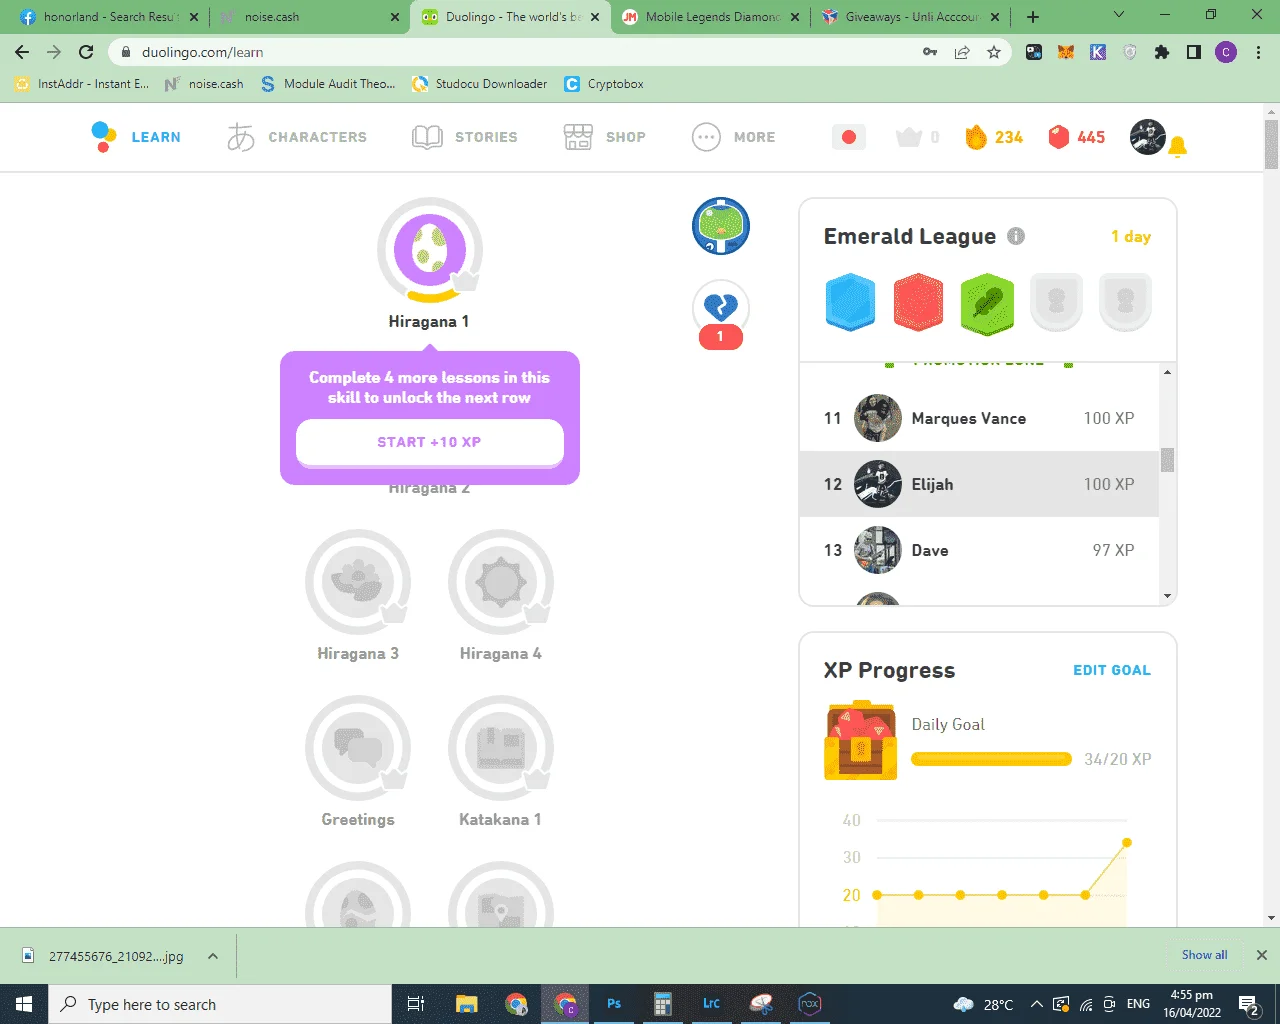
Task: Click the streak flame icon showing 234
Action: coord(976,137)
